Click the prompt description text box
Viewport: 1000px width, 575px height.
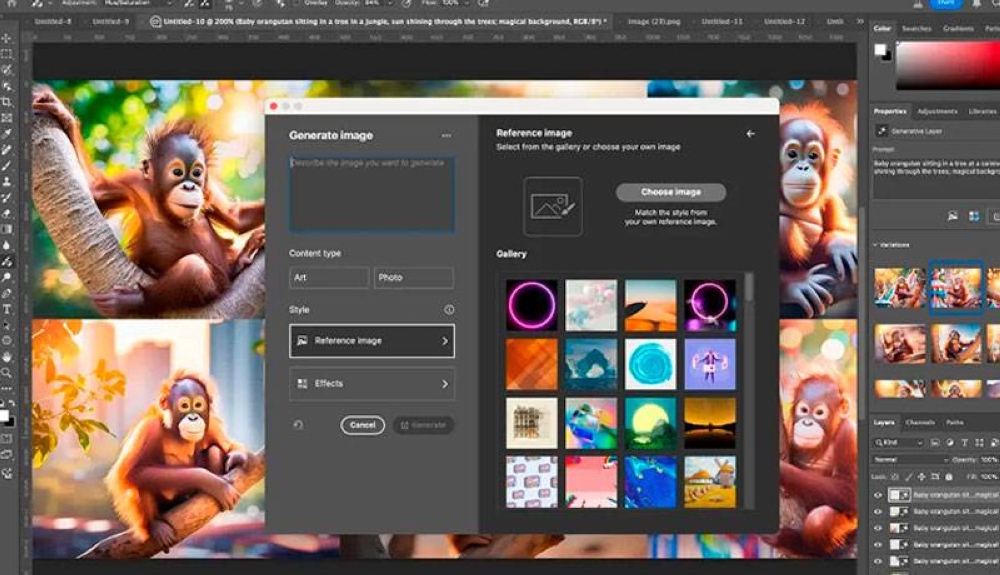[x=372, y=193]
